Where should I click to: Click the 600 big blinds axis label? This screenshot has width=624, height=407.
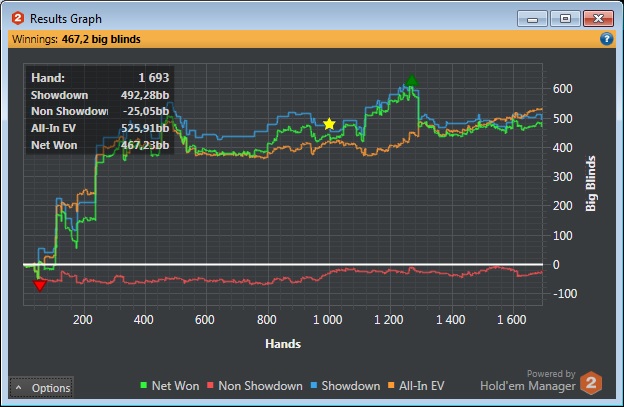pos(562,88)
